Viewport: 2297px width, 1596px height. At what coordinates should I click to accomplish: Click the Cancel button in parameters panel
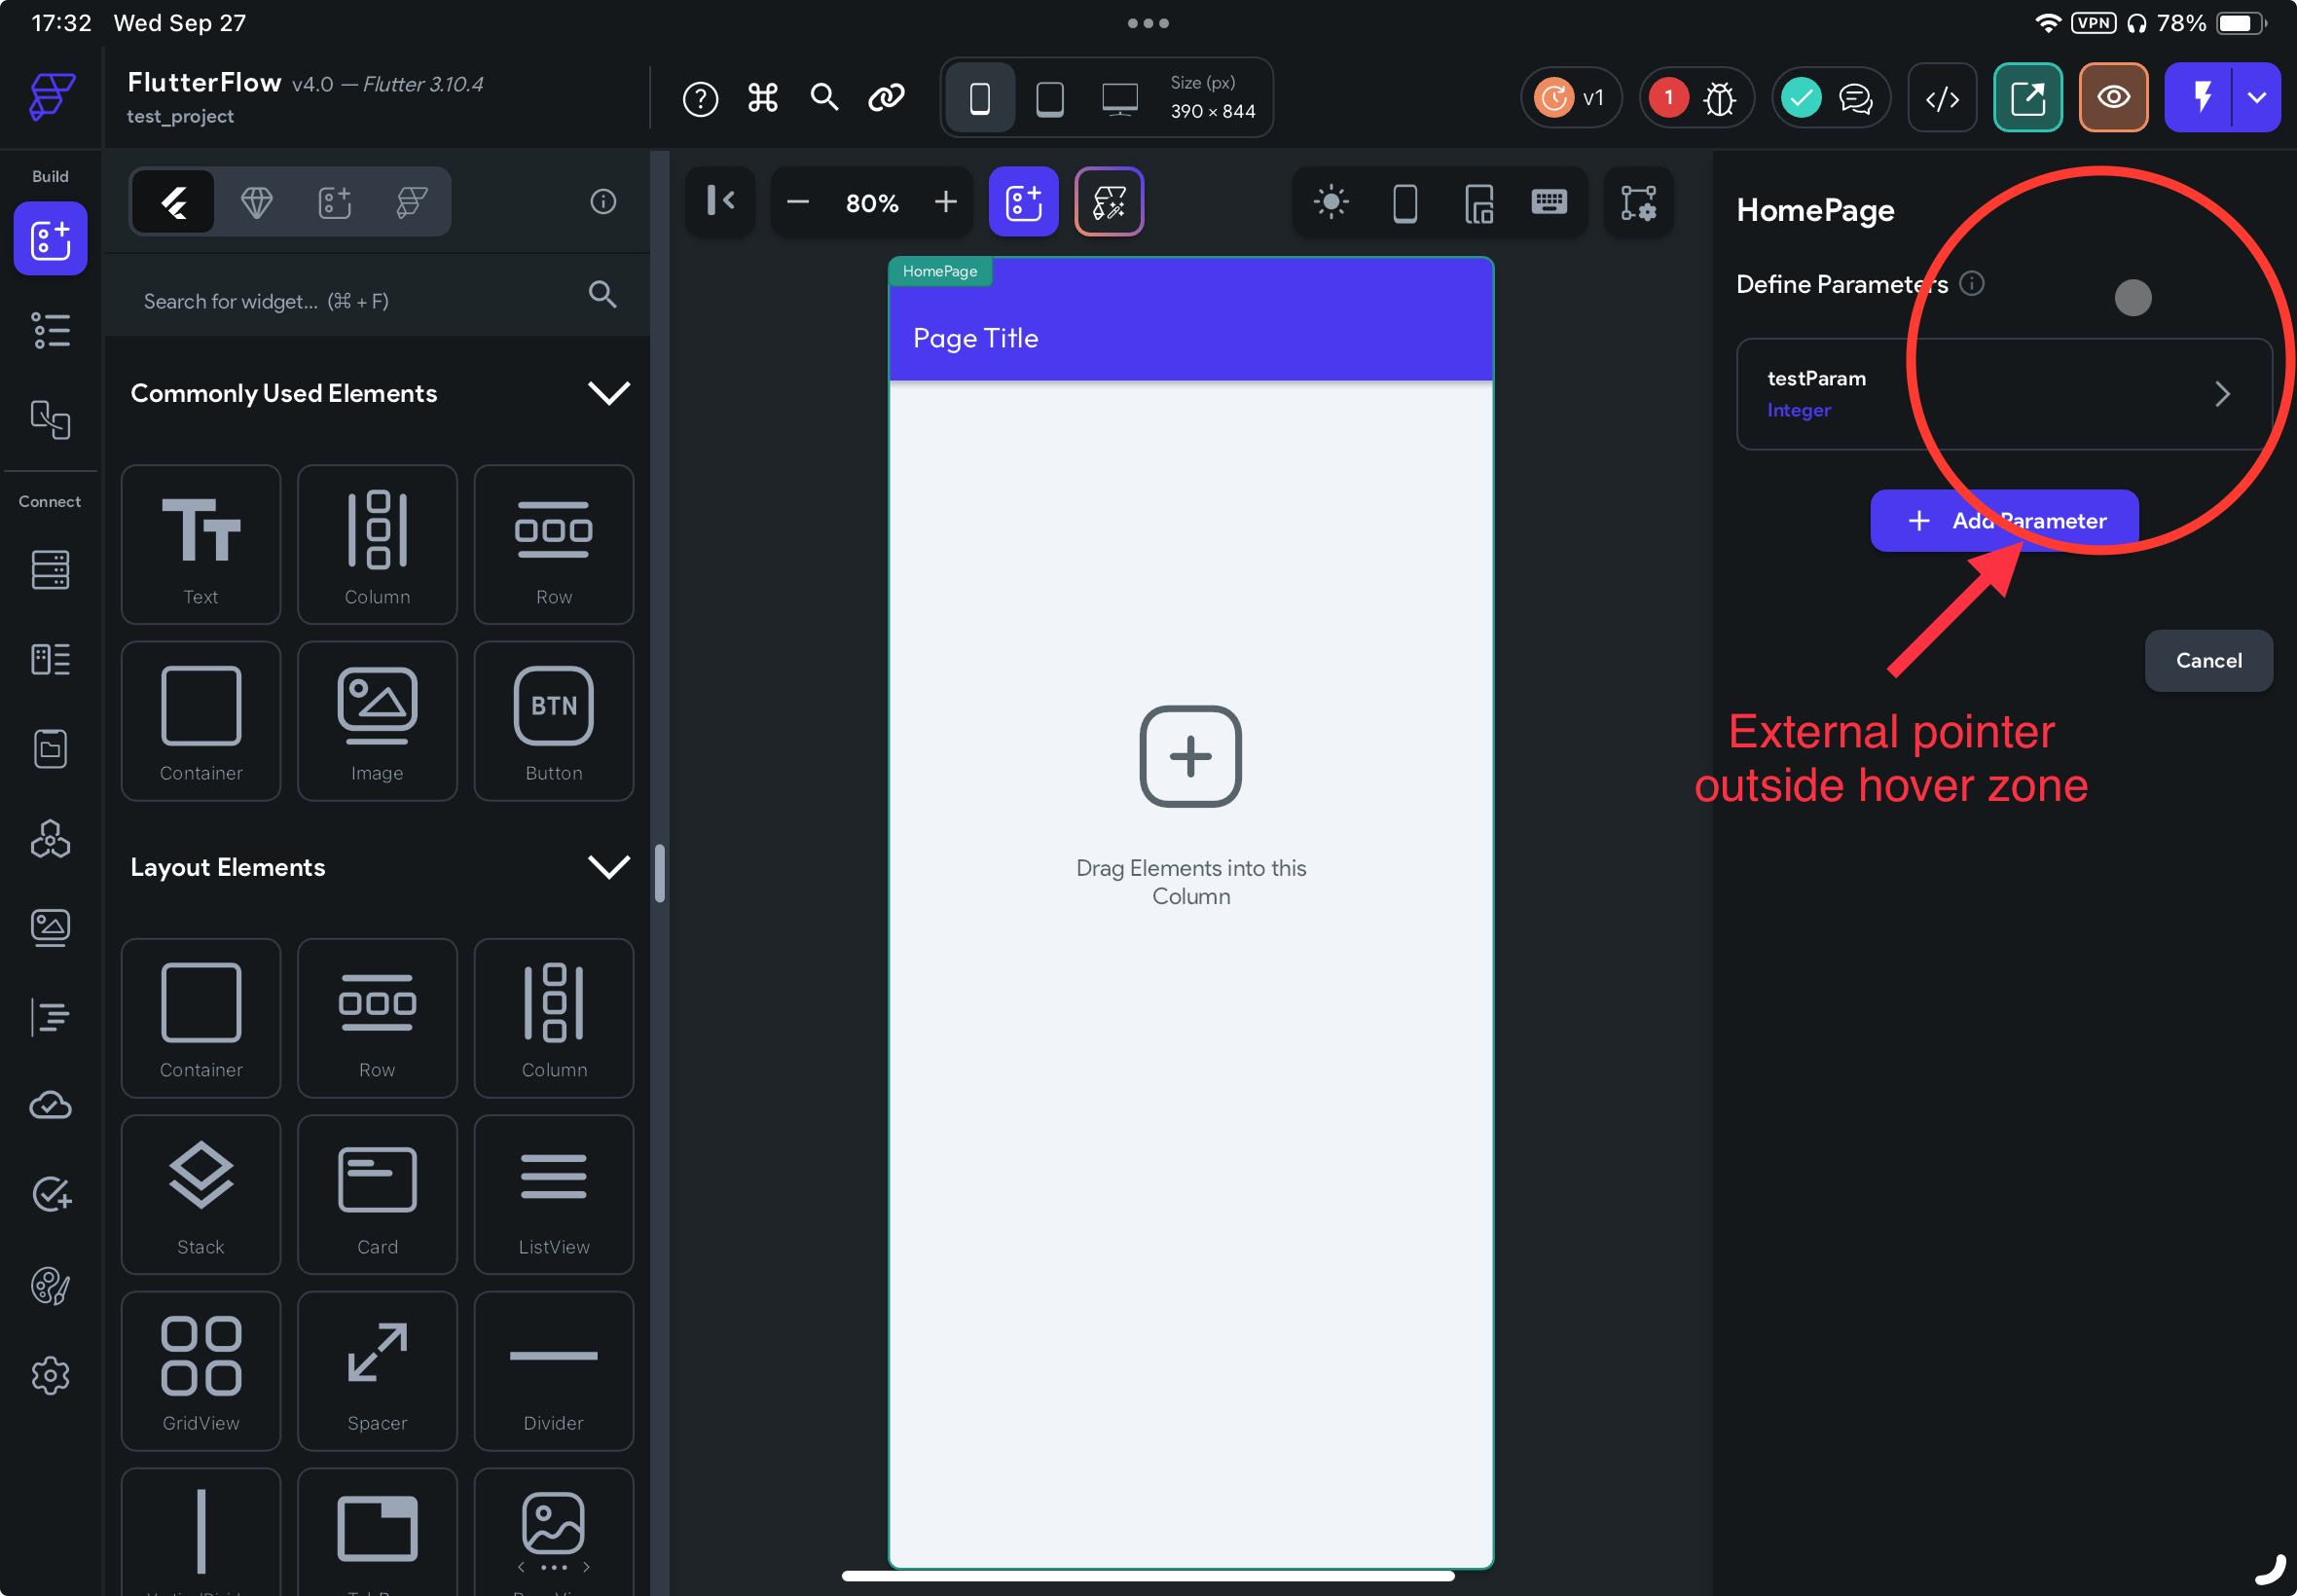coord(2207,660)
